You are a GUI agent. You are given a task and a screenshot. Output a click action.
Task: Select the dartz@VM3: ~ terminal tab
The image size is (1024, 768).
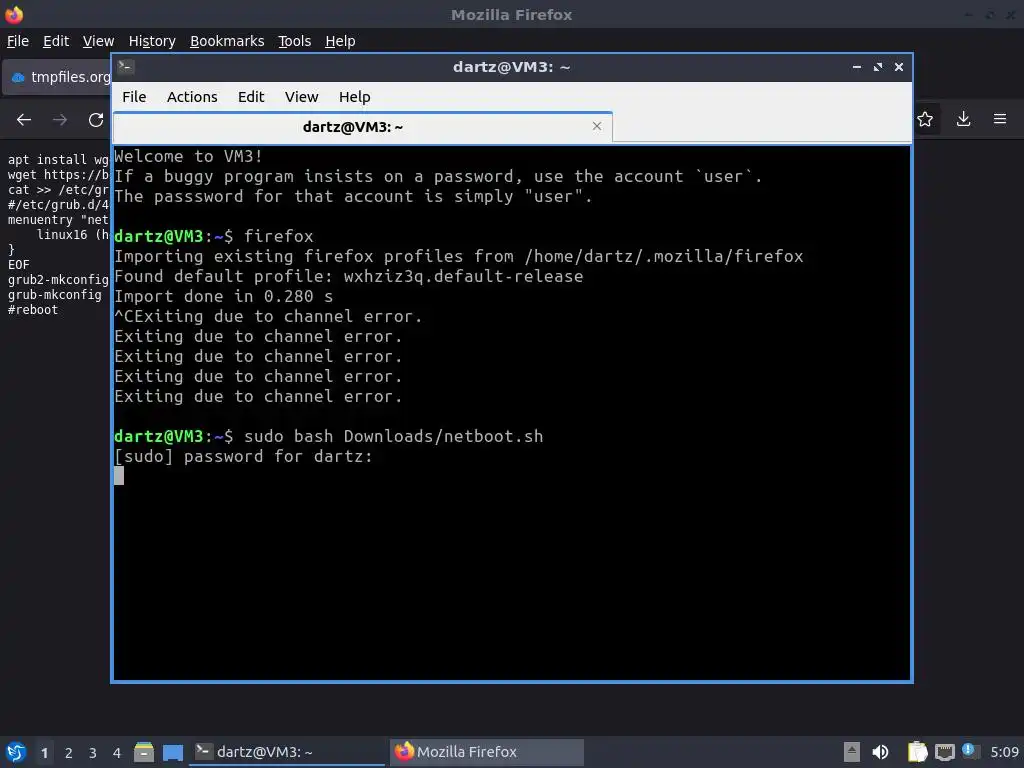pyautogui.click(x=362, y=127)
